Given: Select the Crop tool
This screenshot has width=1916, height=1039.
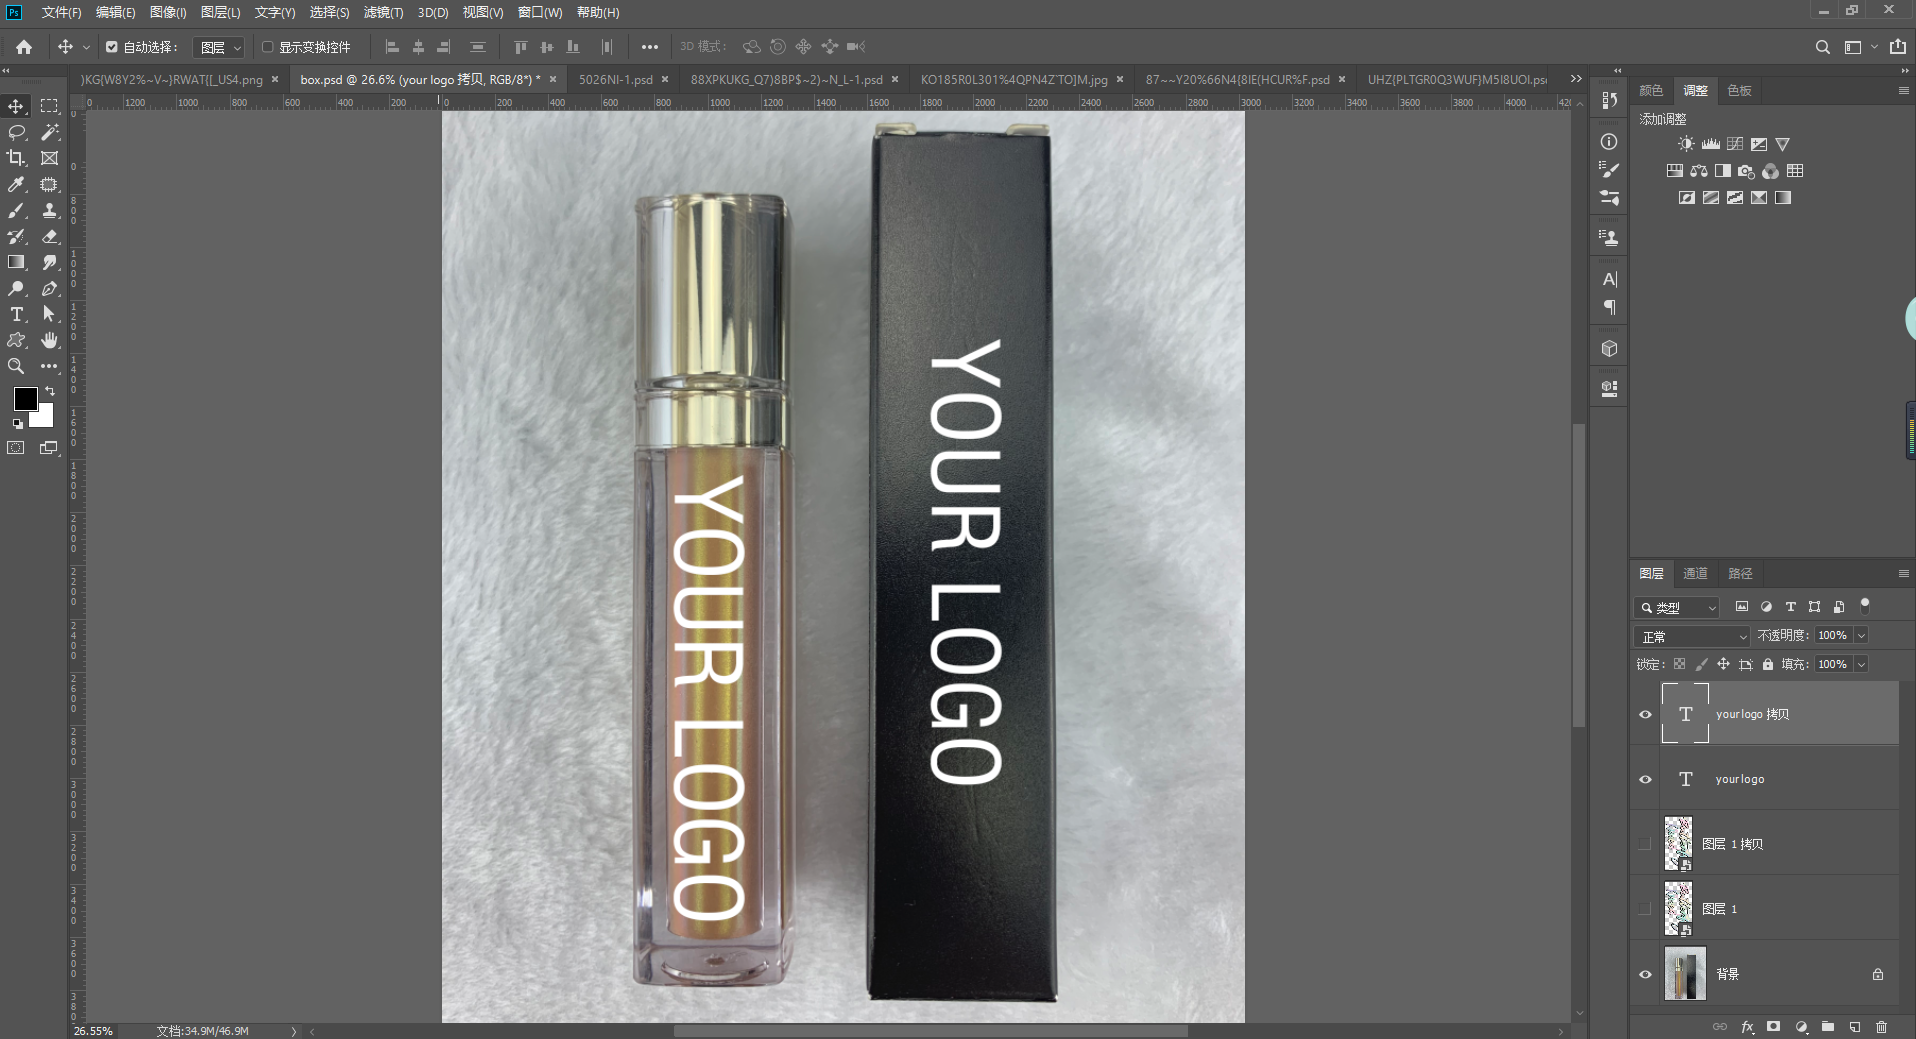Looking at the screenshot, I should [16, 158].
